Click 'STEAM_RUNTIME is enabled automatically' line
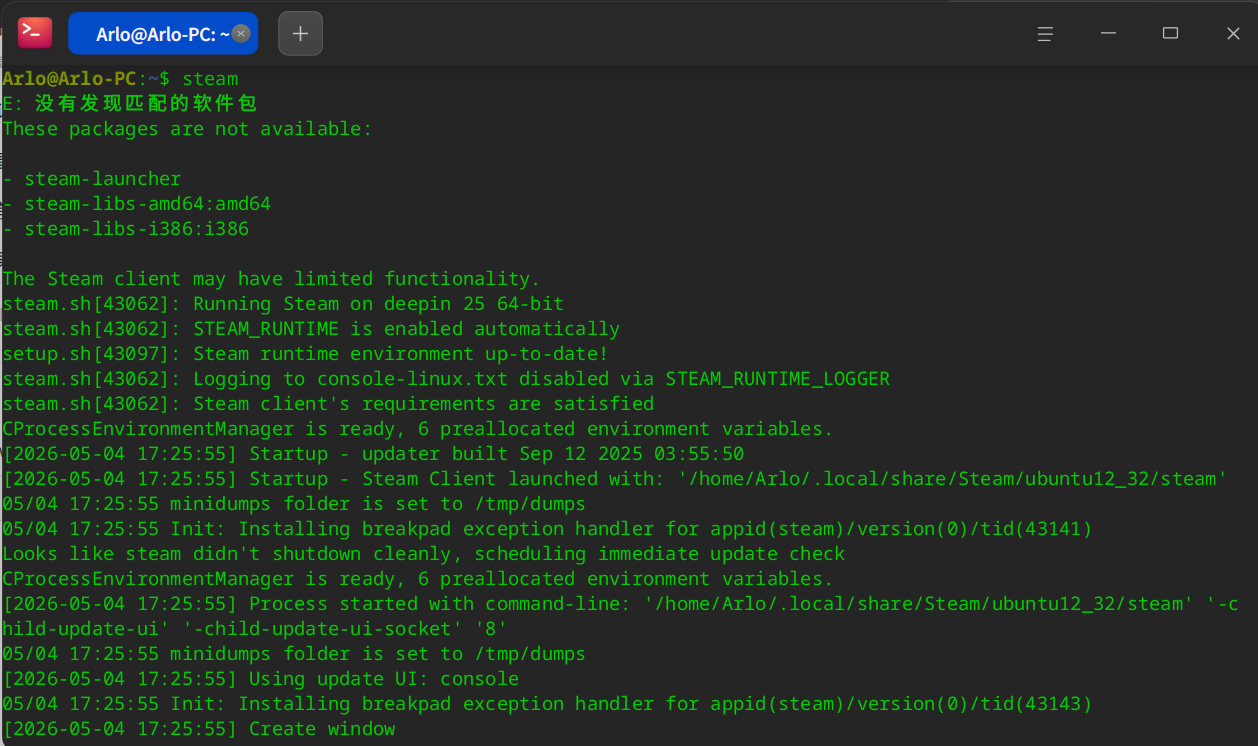Screen dimensions: 1258x746 (x=311, y=329)
